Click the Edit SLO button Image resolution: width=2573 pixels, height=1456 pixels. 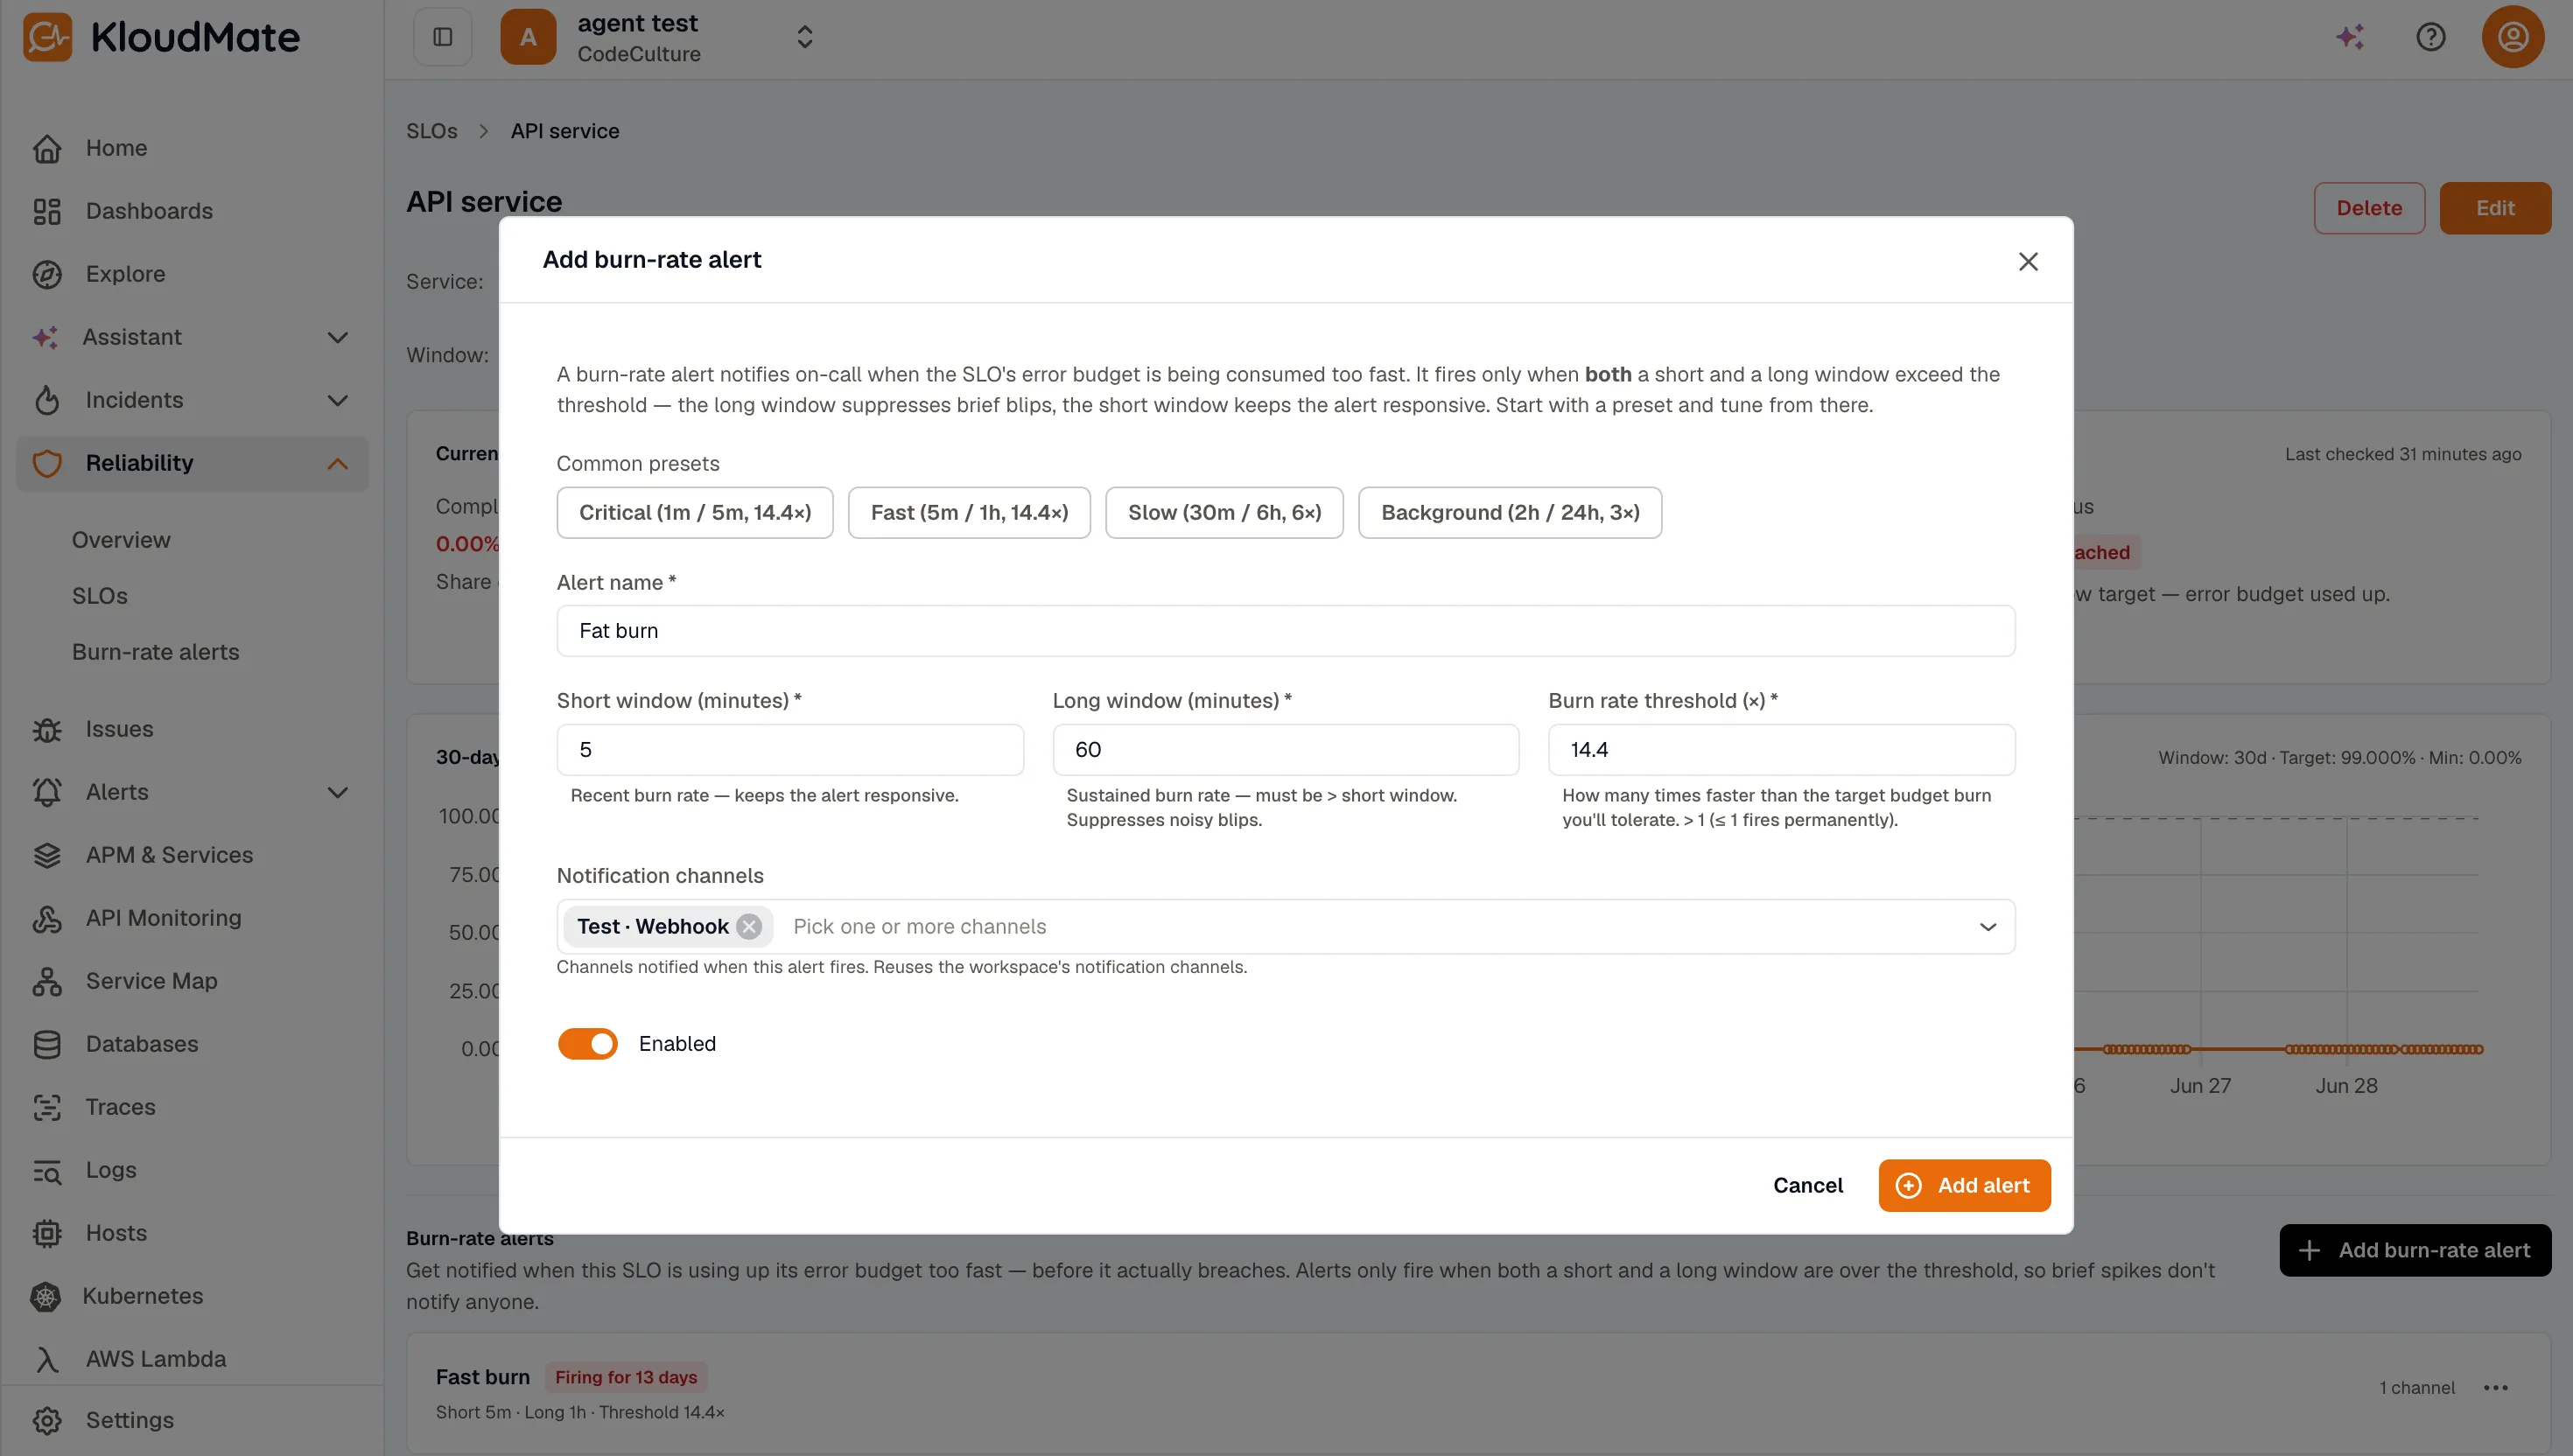[2495, 208]
